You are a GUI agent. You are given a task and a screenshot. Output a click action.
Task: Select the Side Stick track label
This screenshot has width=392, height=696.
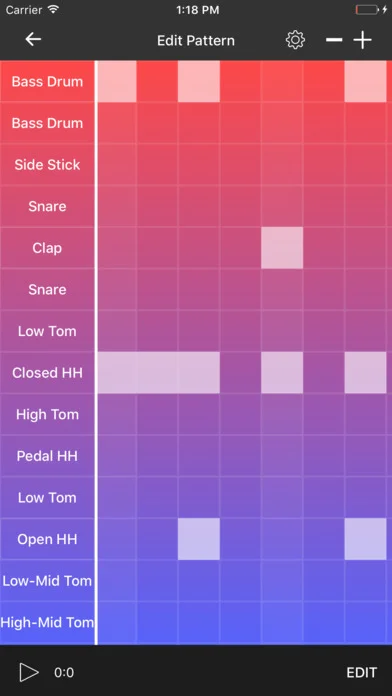pos(47,165)
